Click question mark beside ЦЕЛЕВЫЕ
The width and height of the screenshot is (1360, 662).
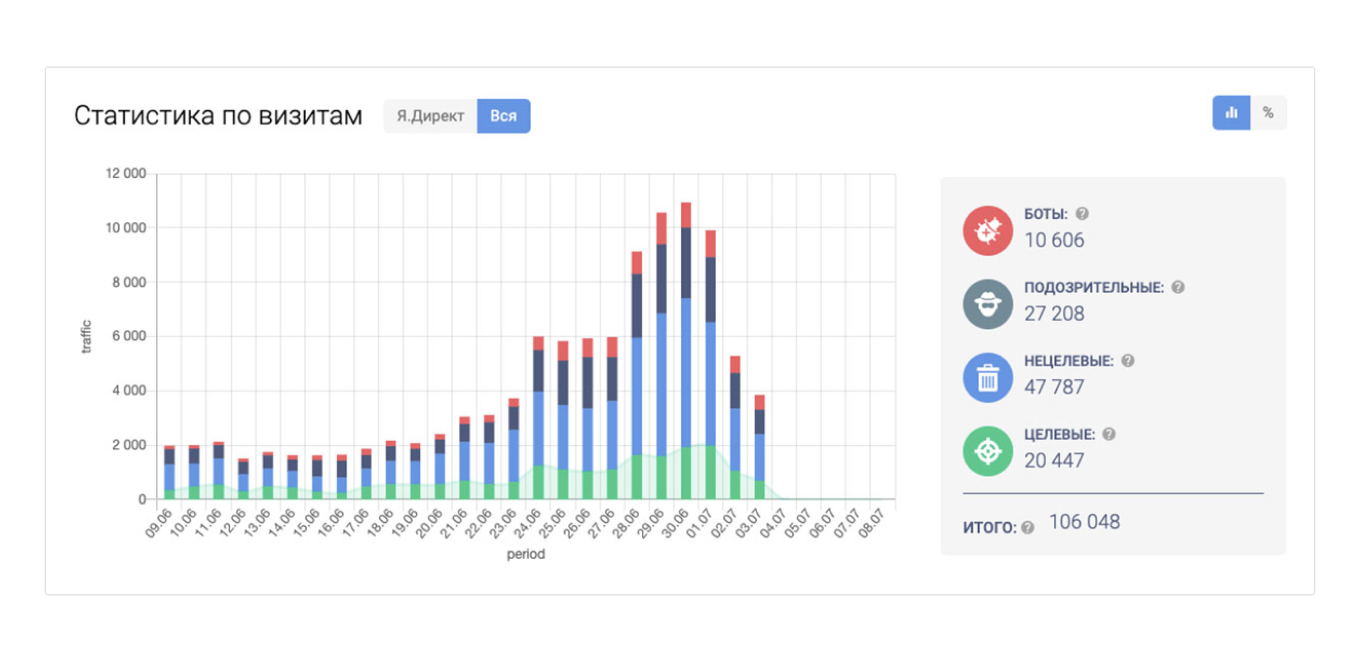tap(1108, 435)
